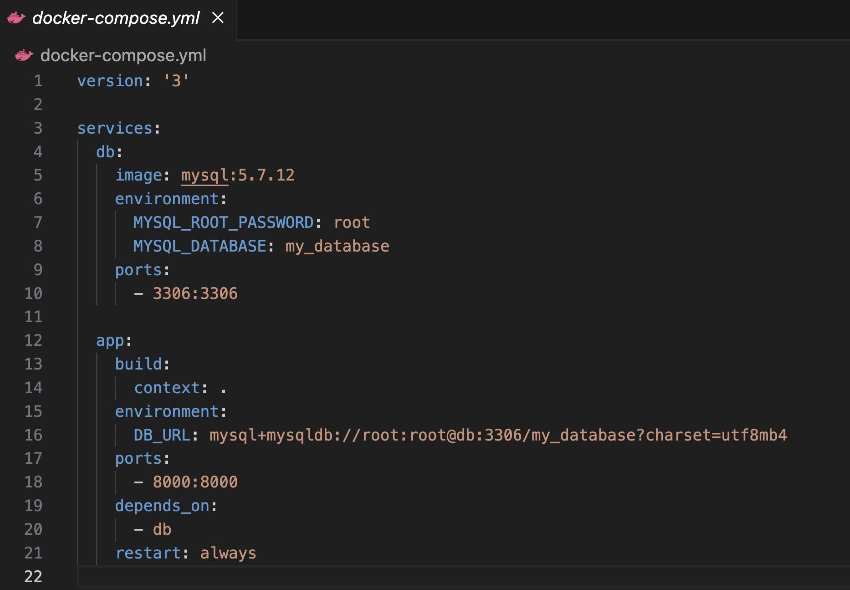The width and height of the screenshot is (850, 590).
Task: Click line number 16 in the gutter
Action: pyautogui.click(x=33, y=435)
